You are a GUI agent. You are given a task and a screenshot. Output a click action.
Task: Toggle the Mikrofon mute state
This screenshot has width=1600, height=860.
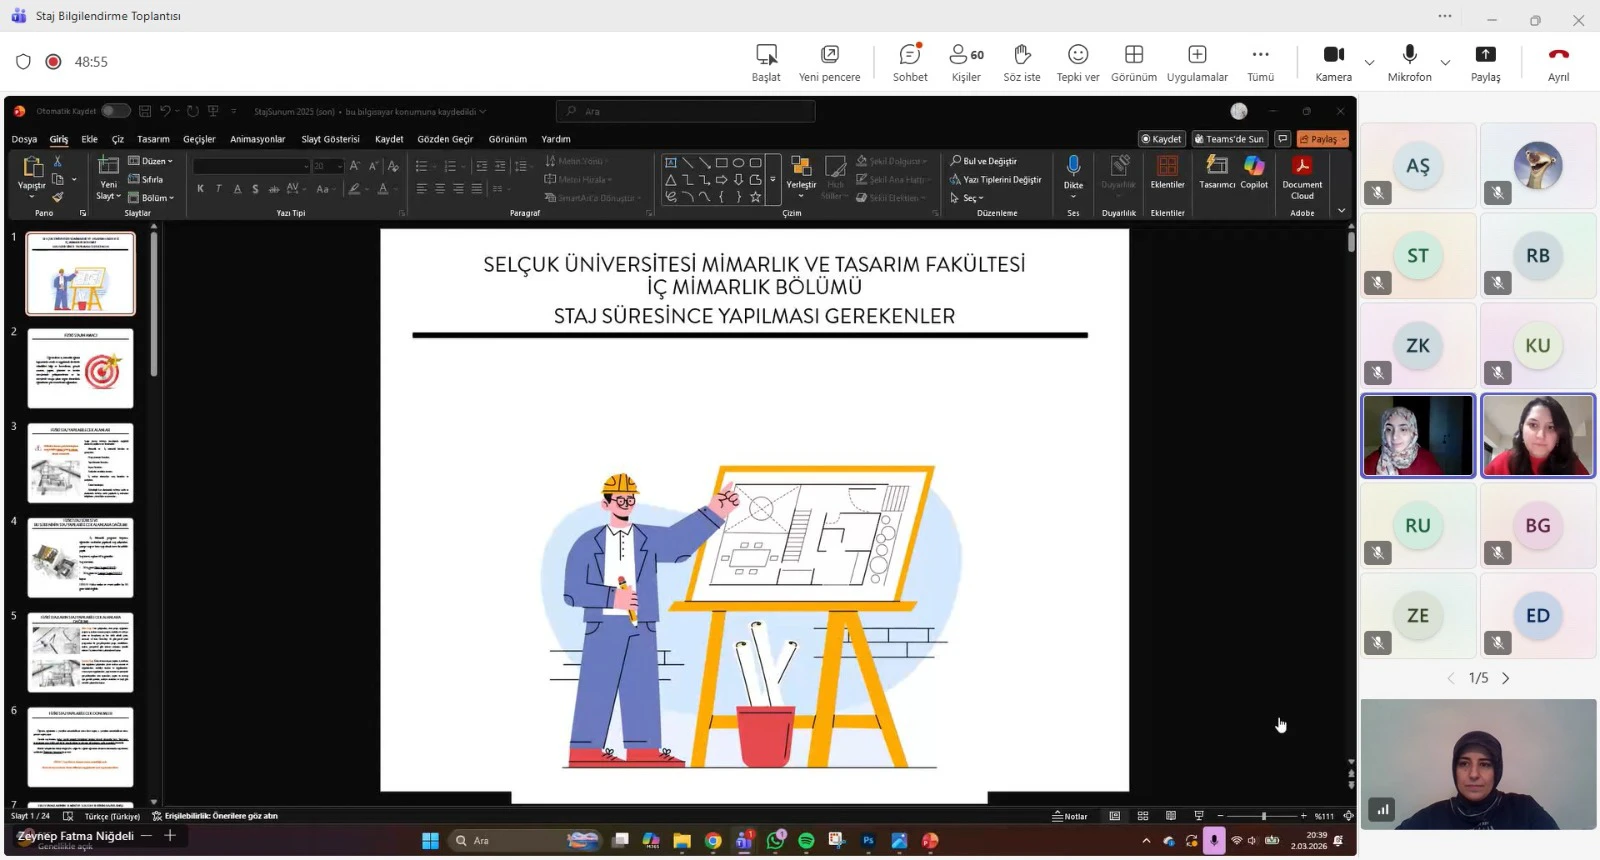click(x=1409, y=55)
